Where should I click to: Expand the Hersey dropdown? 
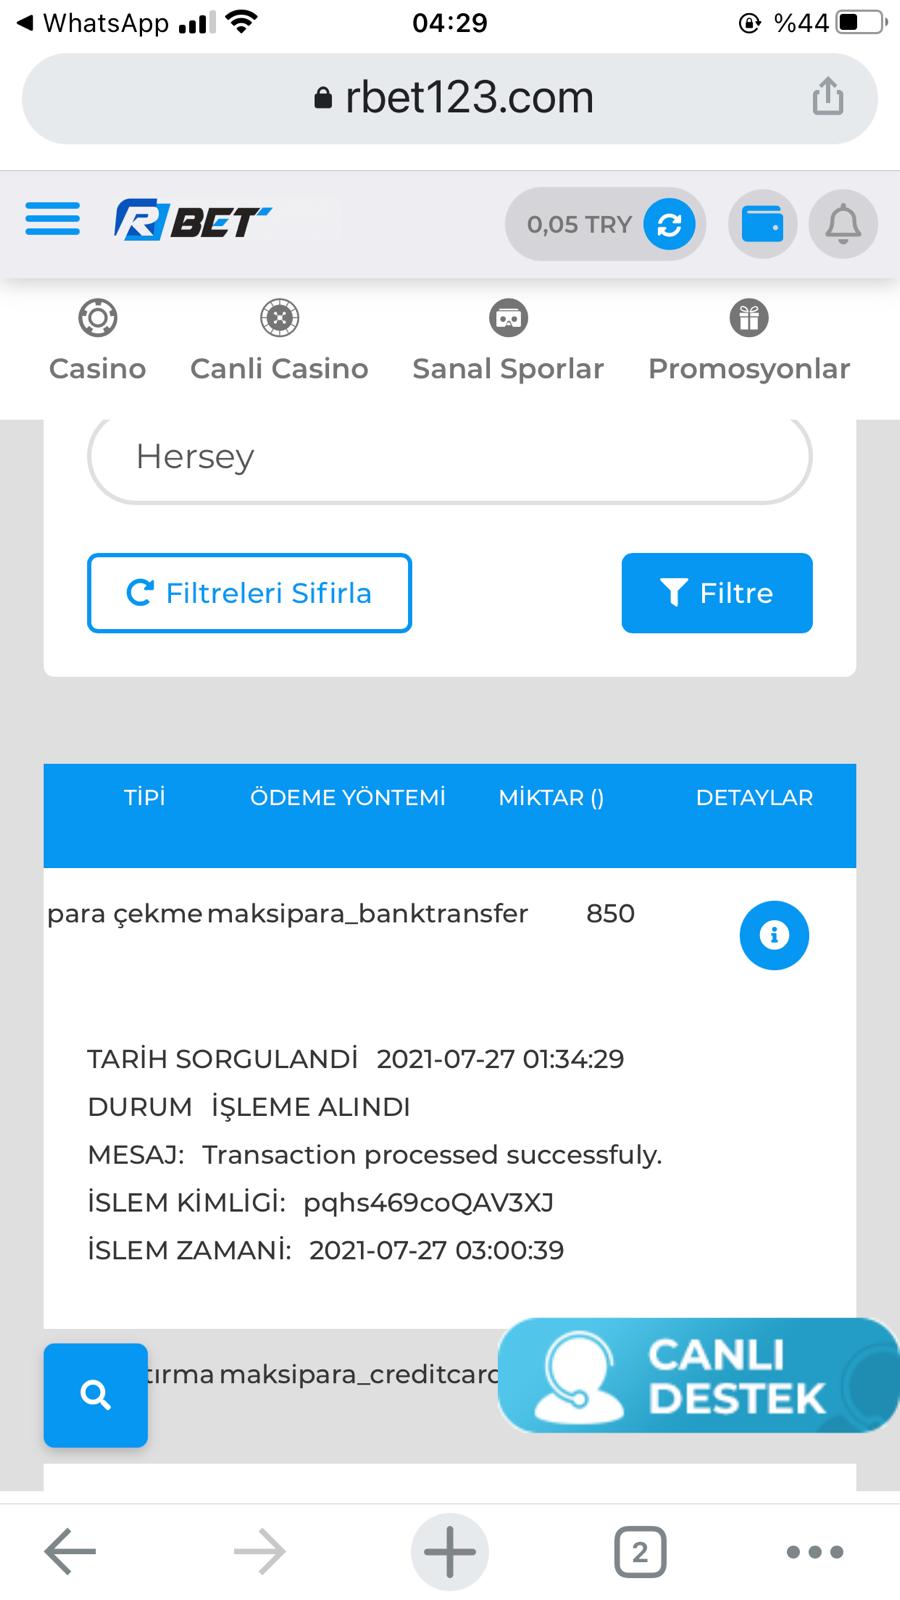pos(450,458)
